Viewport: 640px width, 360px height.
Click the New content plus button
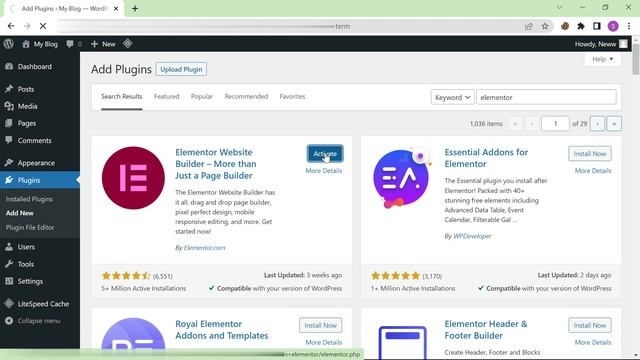click(x=103, y=44)
